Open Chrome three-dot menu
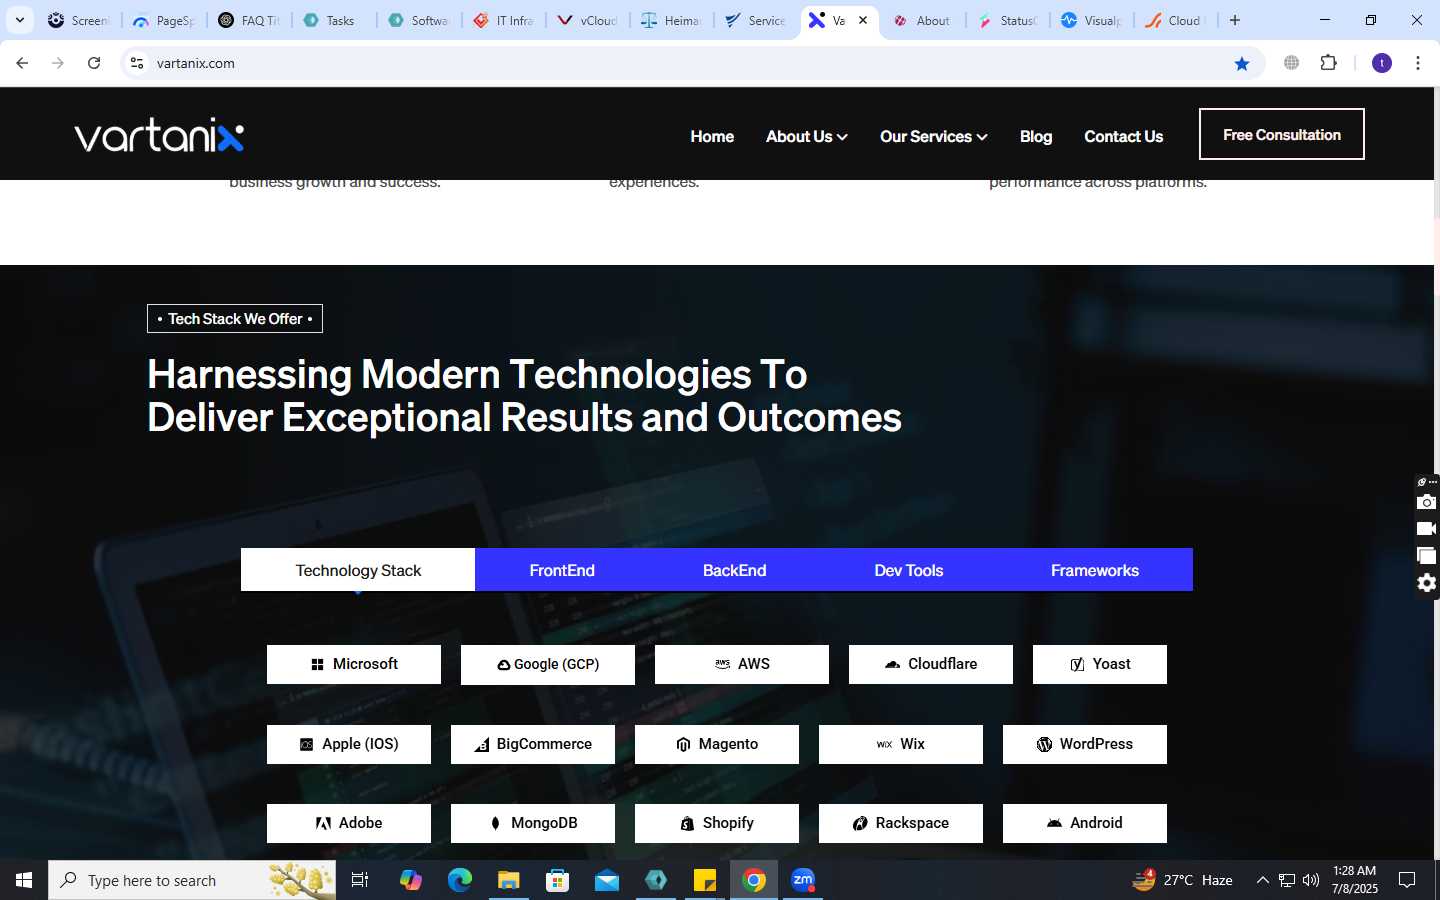The width and height of the screenshot is (1440, 900). (x=1418, y=63)
